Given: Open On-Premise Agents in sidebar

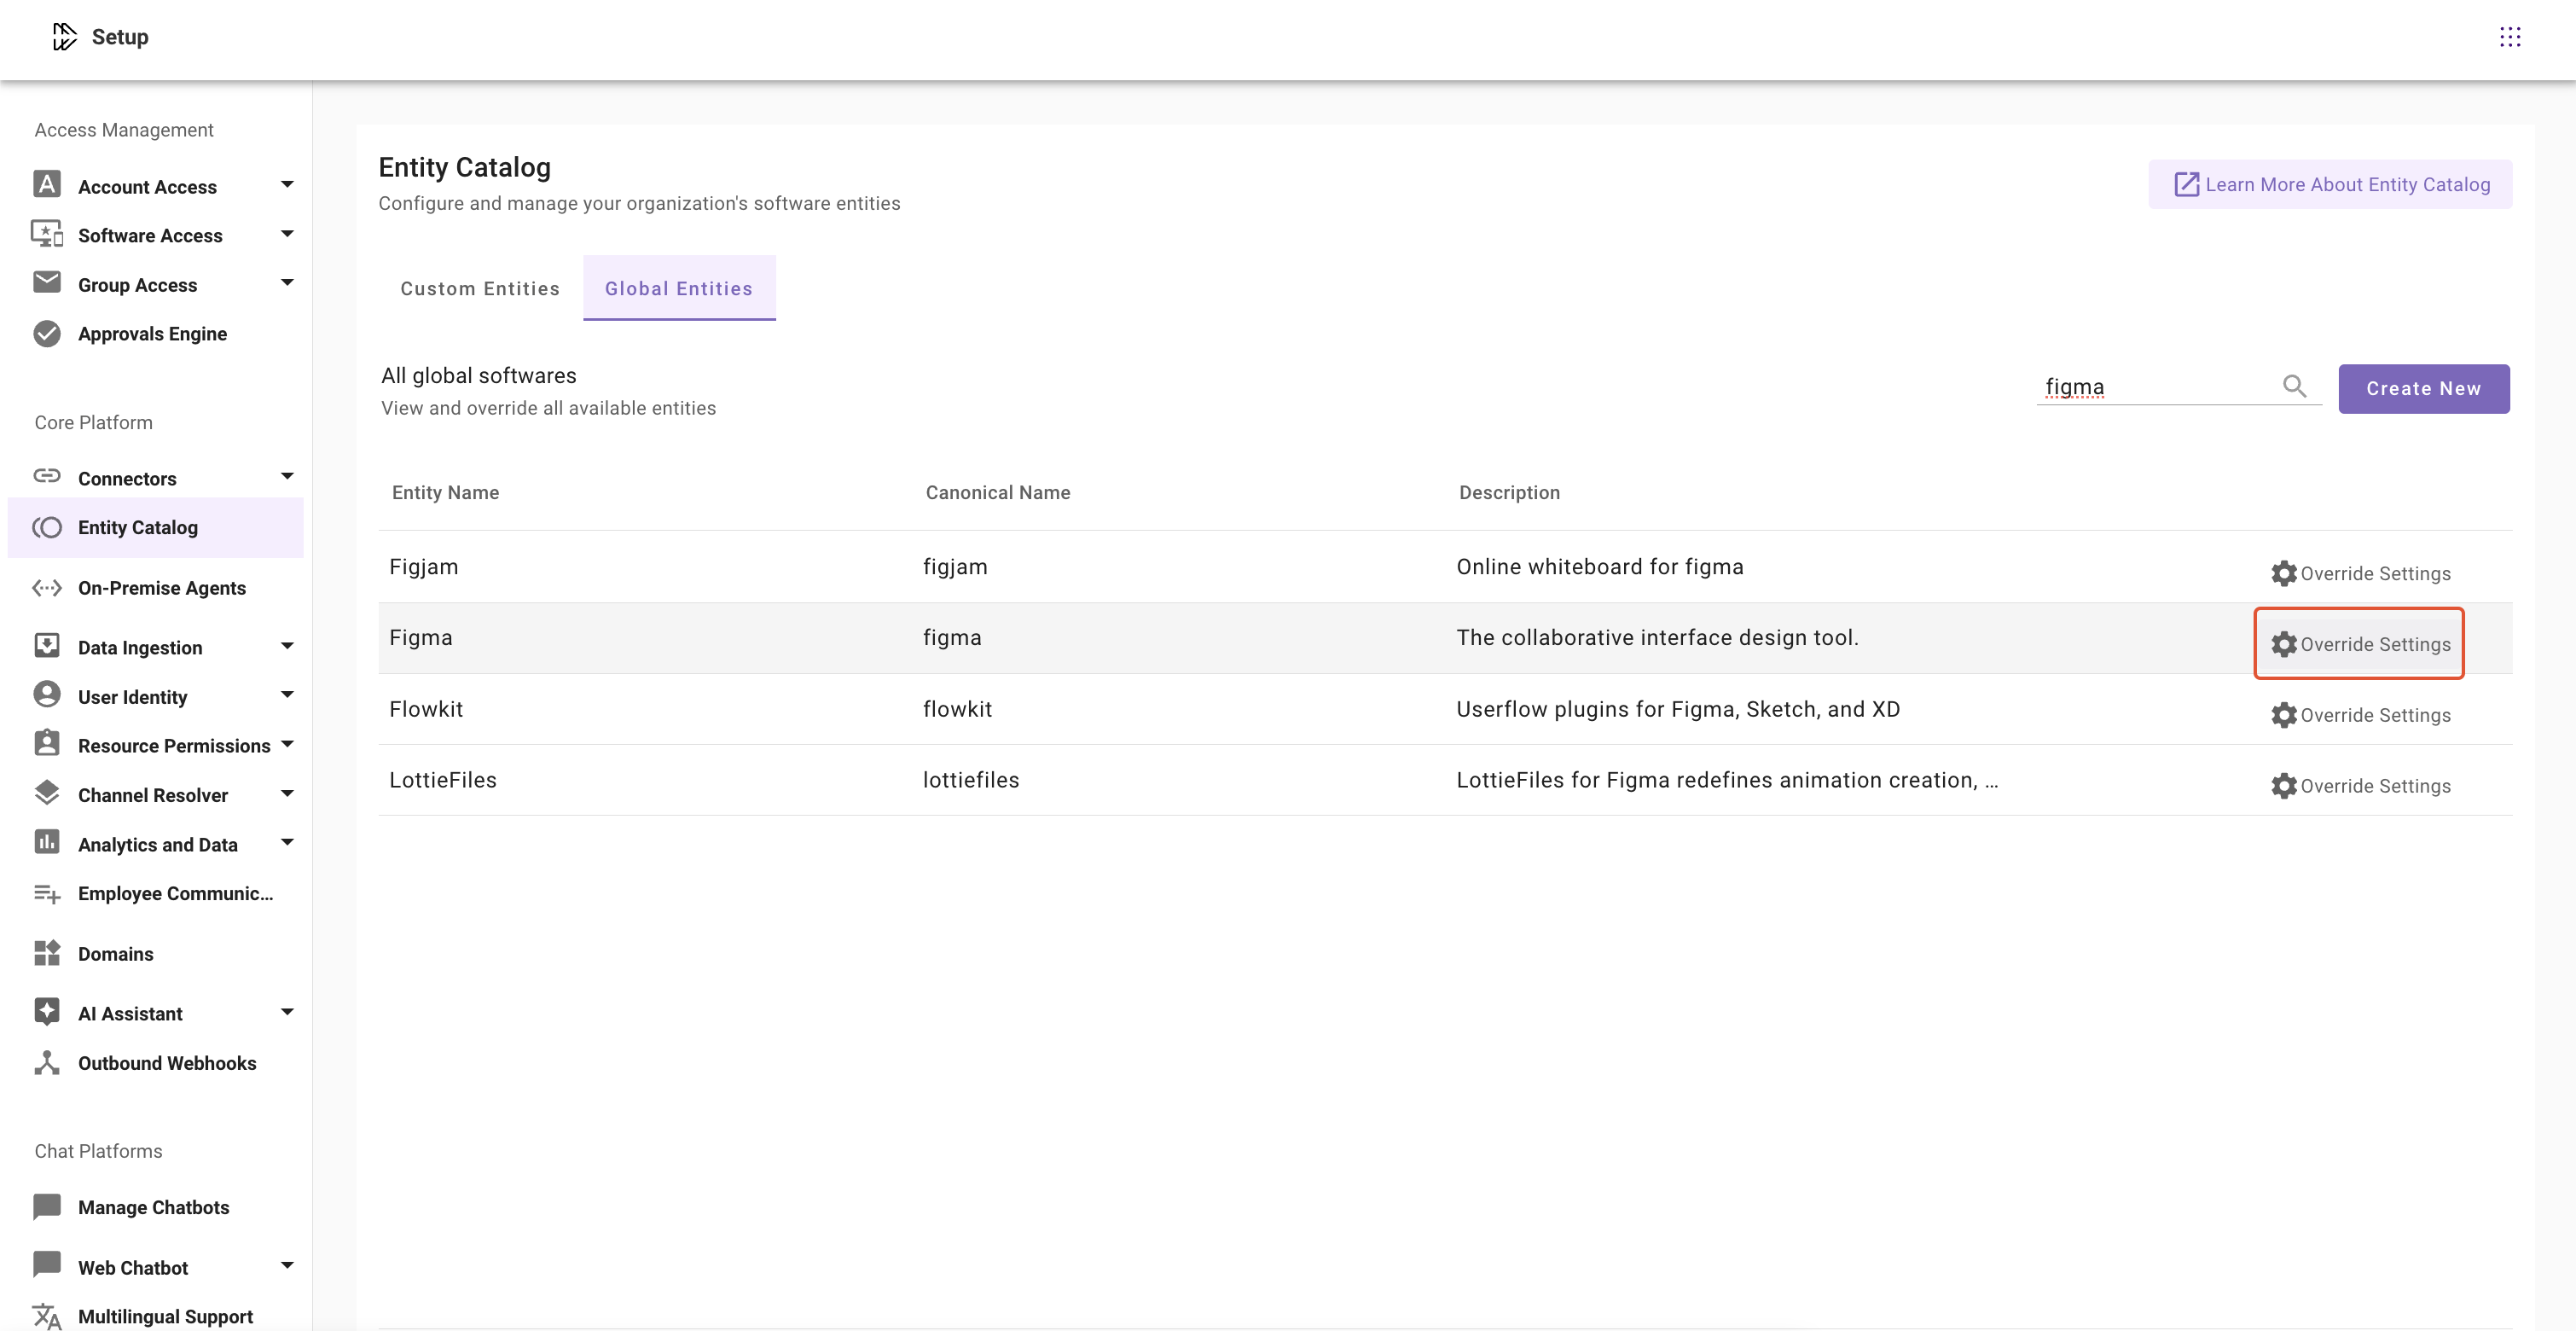Looking at the screenshot, I should pyautogui.click(x=162, y=588).
